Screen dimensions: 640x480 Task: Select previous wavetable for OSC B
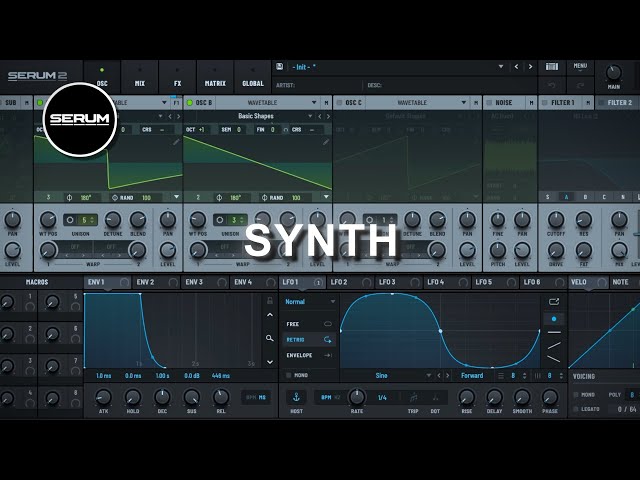click(320, 116)
